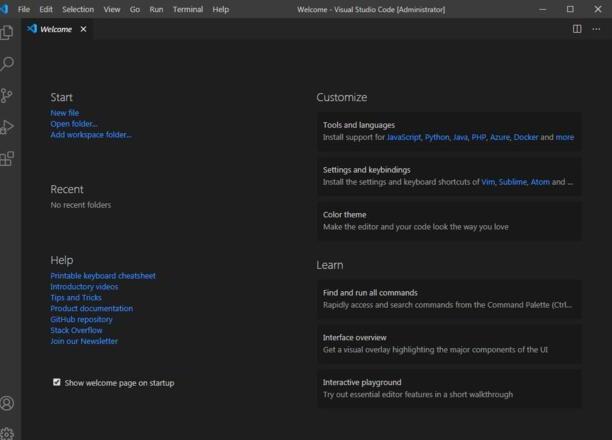The width and height of the screenshot is (612, 440).
Task: Open GitHub repository link
Action: click(81, 319)
